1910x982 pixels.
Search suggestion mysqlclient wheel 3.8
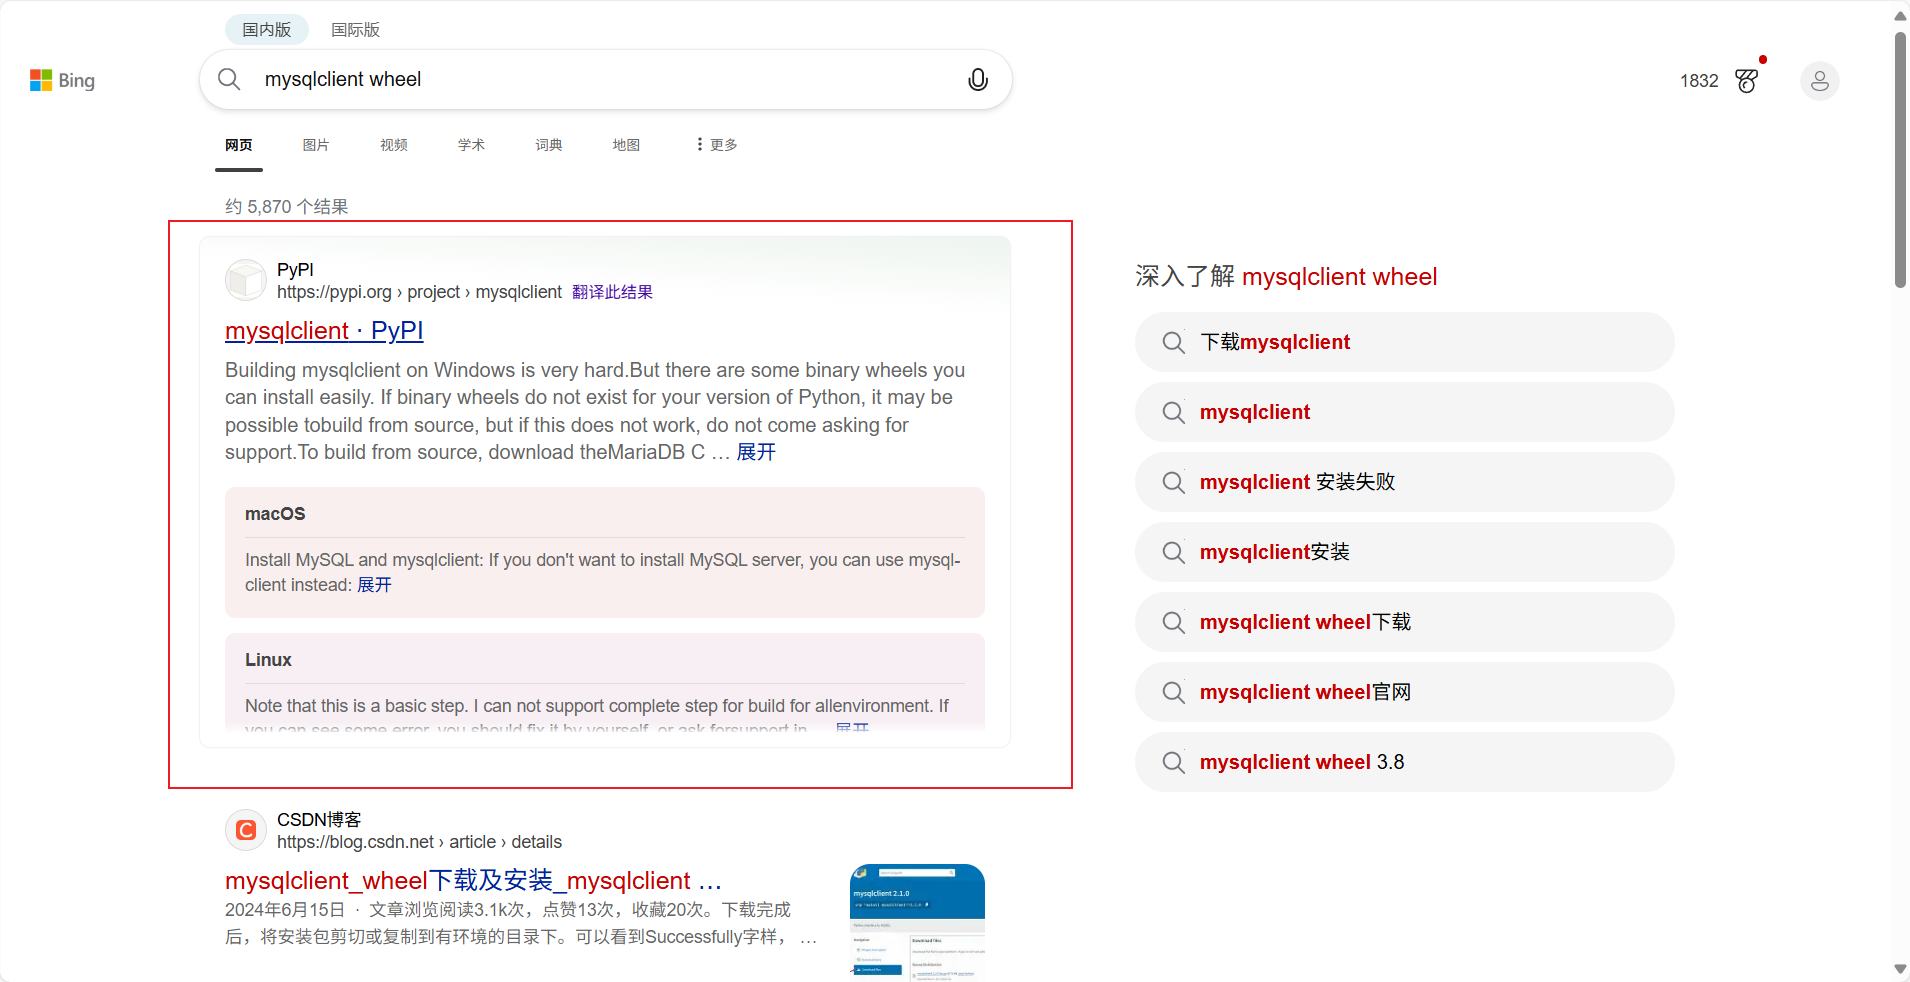tap(1404, 762)
